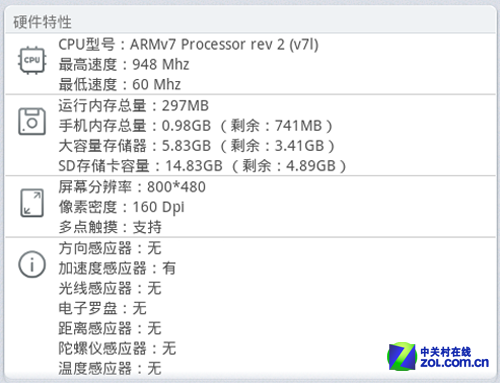Tap the CPU chip icon
The height and width of the screenshot is (383, 500).
click(x=32, y=60)
